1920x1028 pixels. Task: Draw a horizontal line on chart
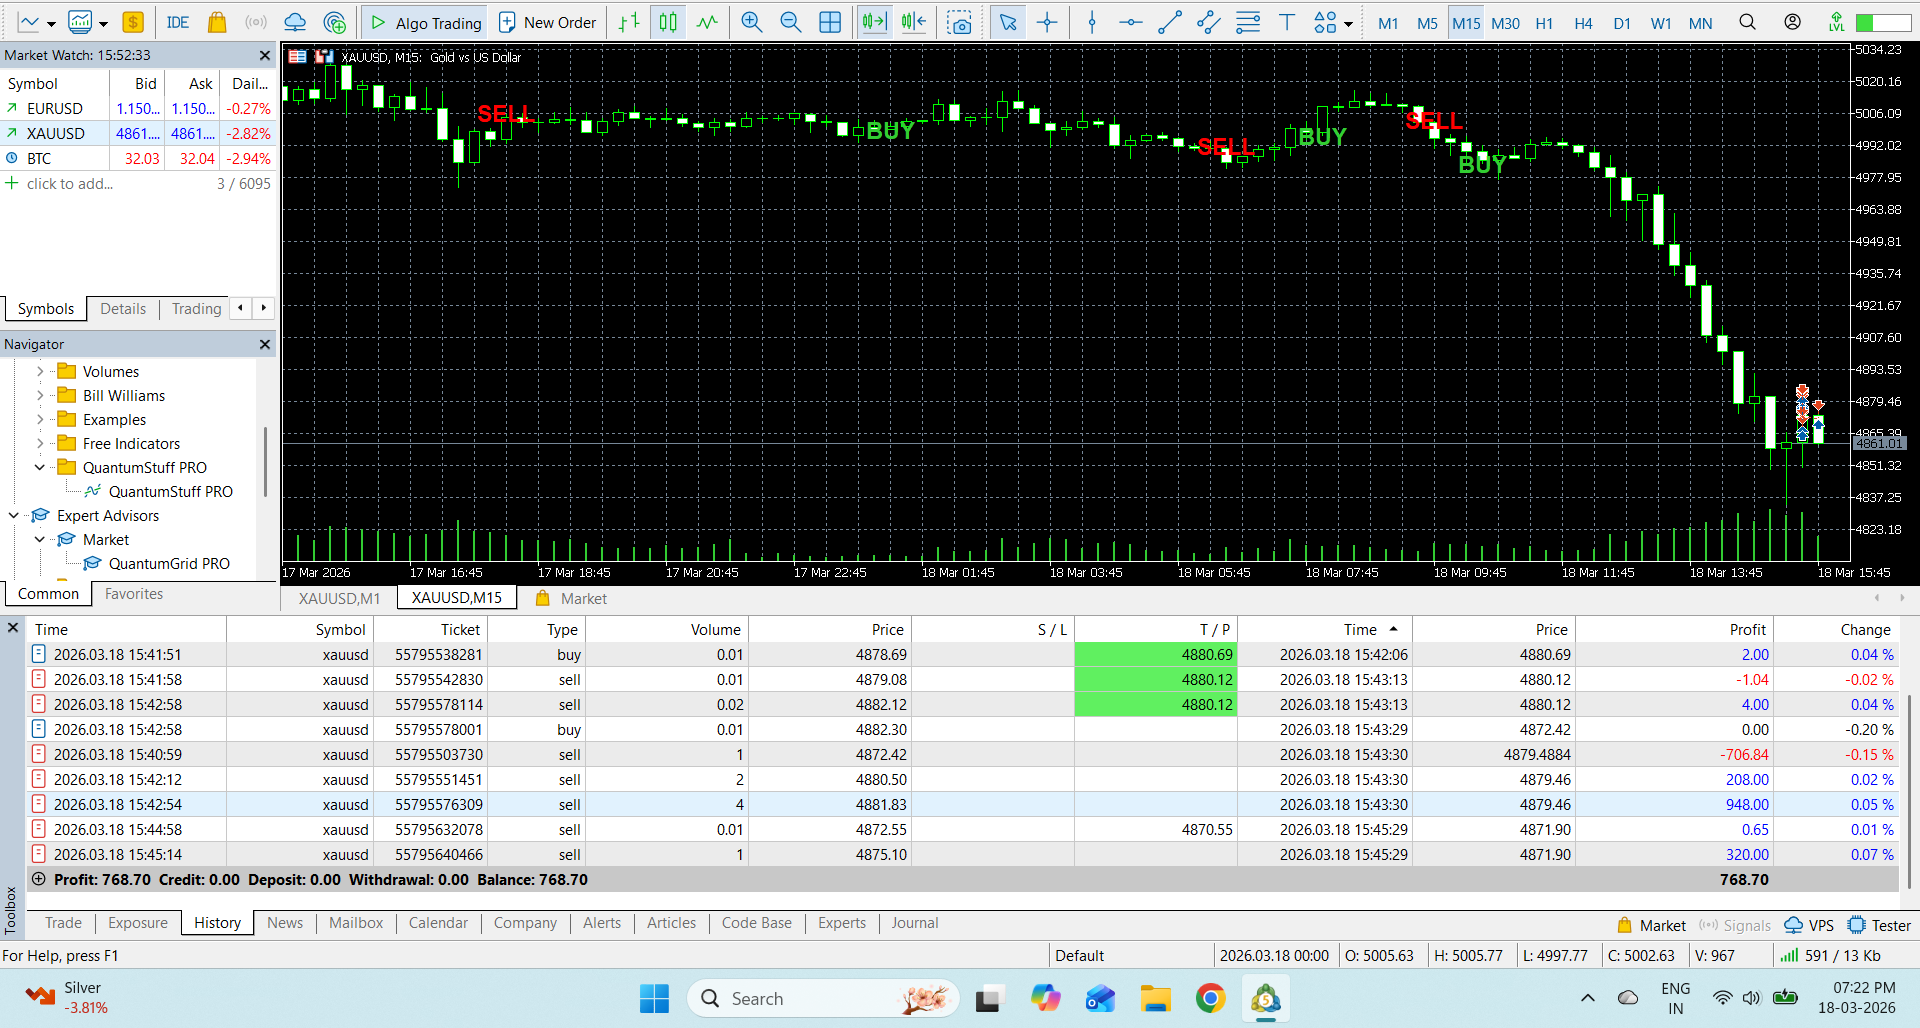pos(1131,22)
